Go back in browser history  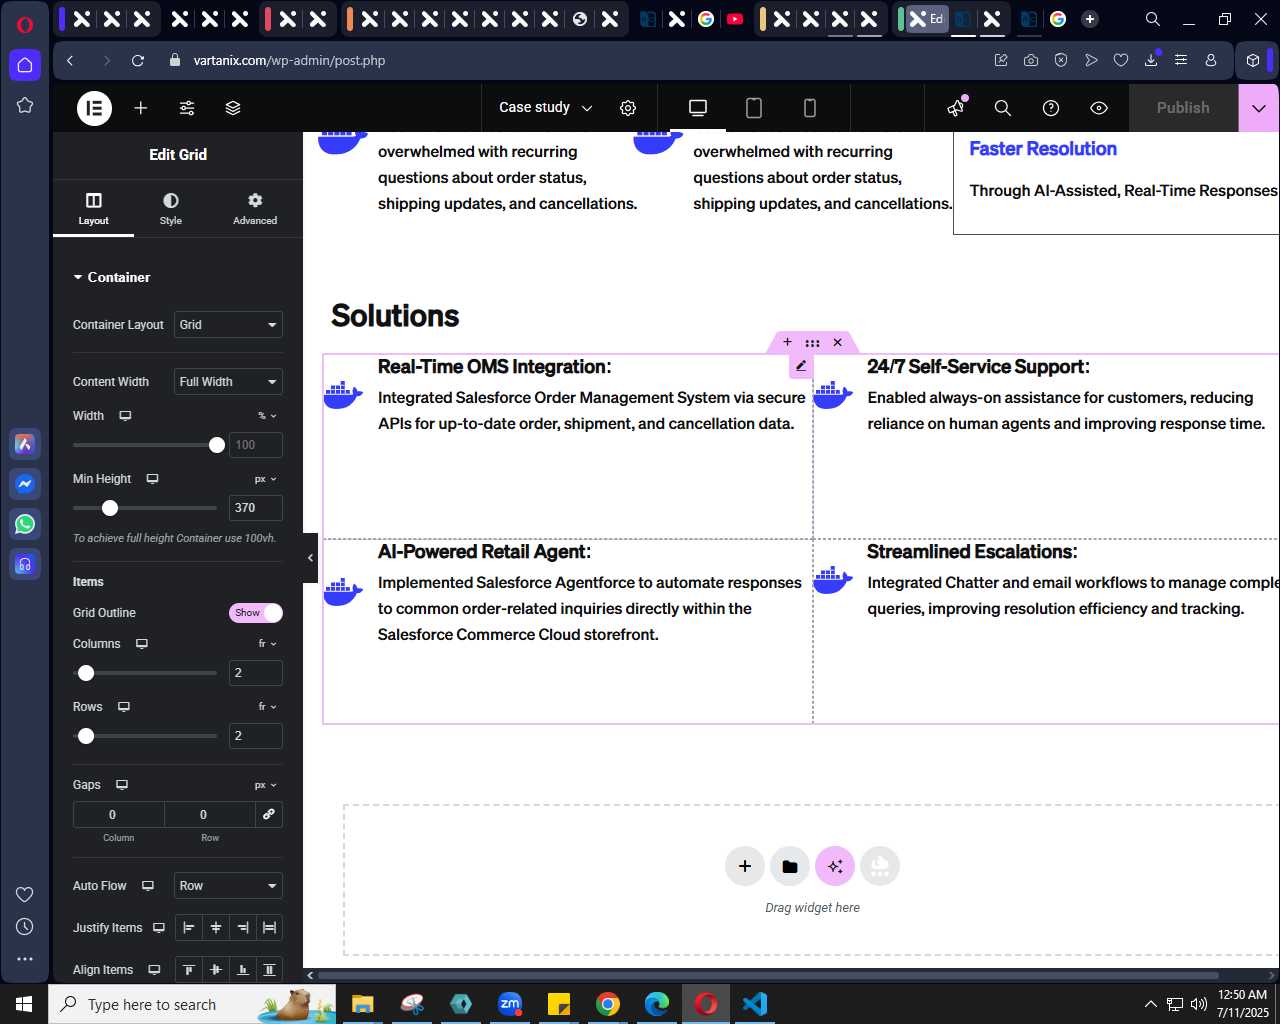pos(70,60)
